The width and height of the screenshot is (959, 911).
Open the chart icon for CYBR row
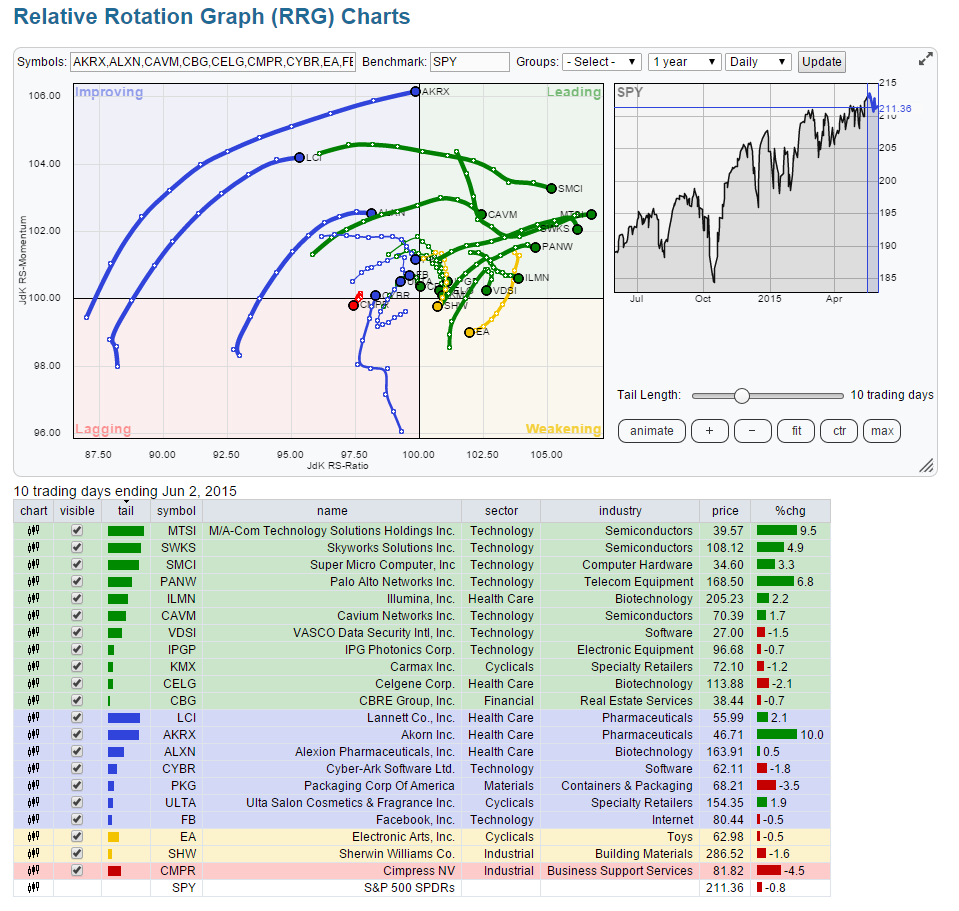(x=34, y=769)
